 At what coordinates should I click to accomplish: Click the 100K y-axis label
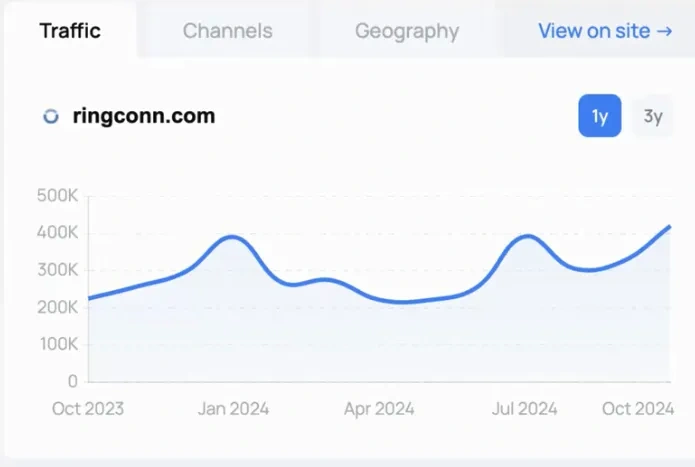click(56, 344)
